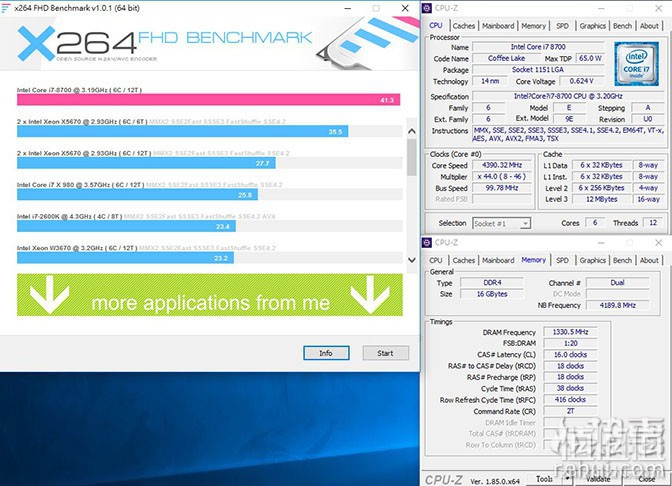
Task: Open the Socket #1 selection dropdown
Action: coord(502,223)
